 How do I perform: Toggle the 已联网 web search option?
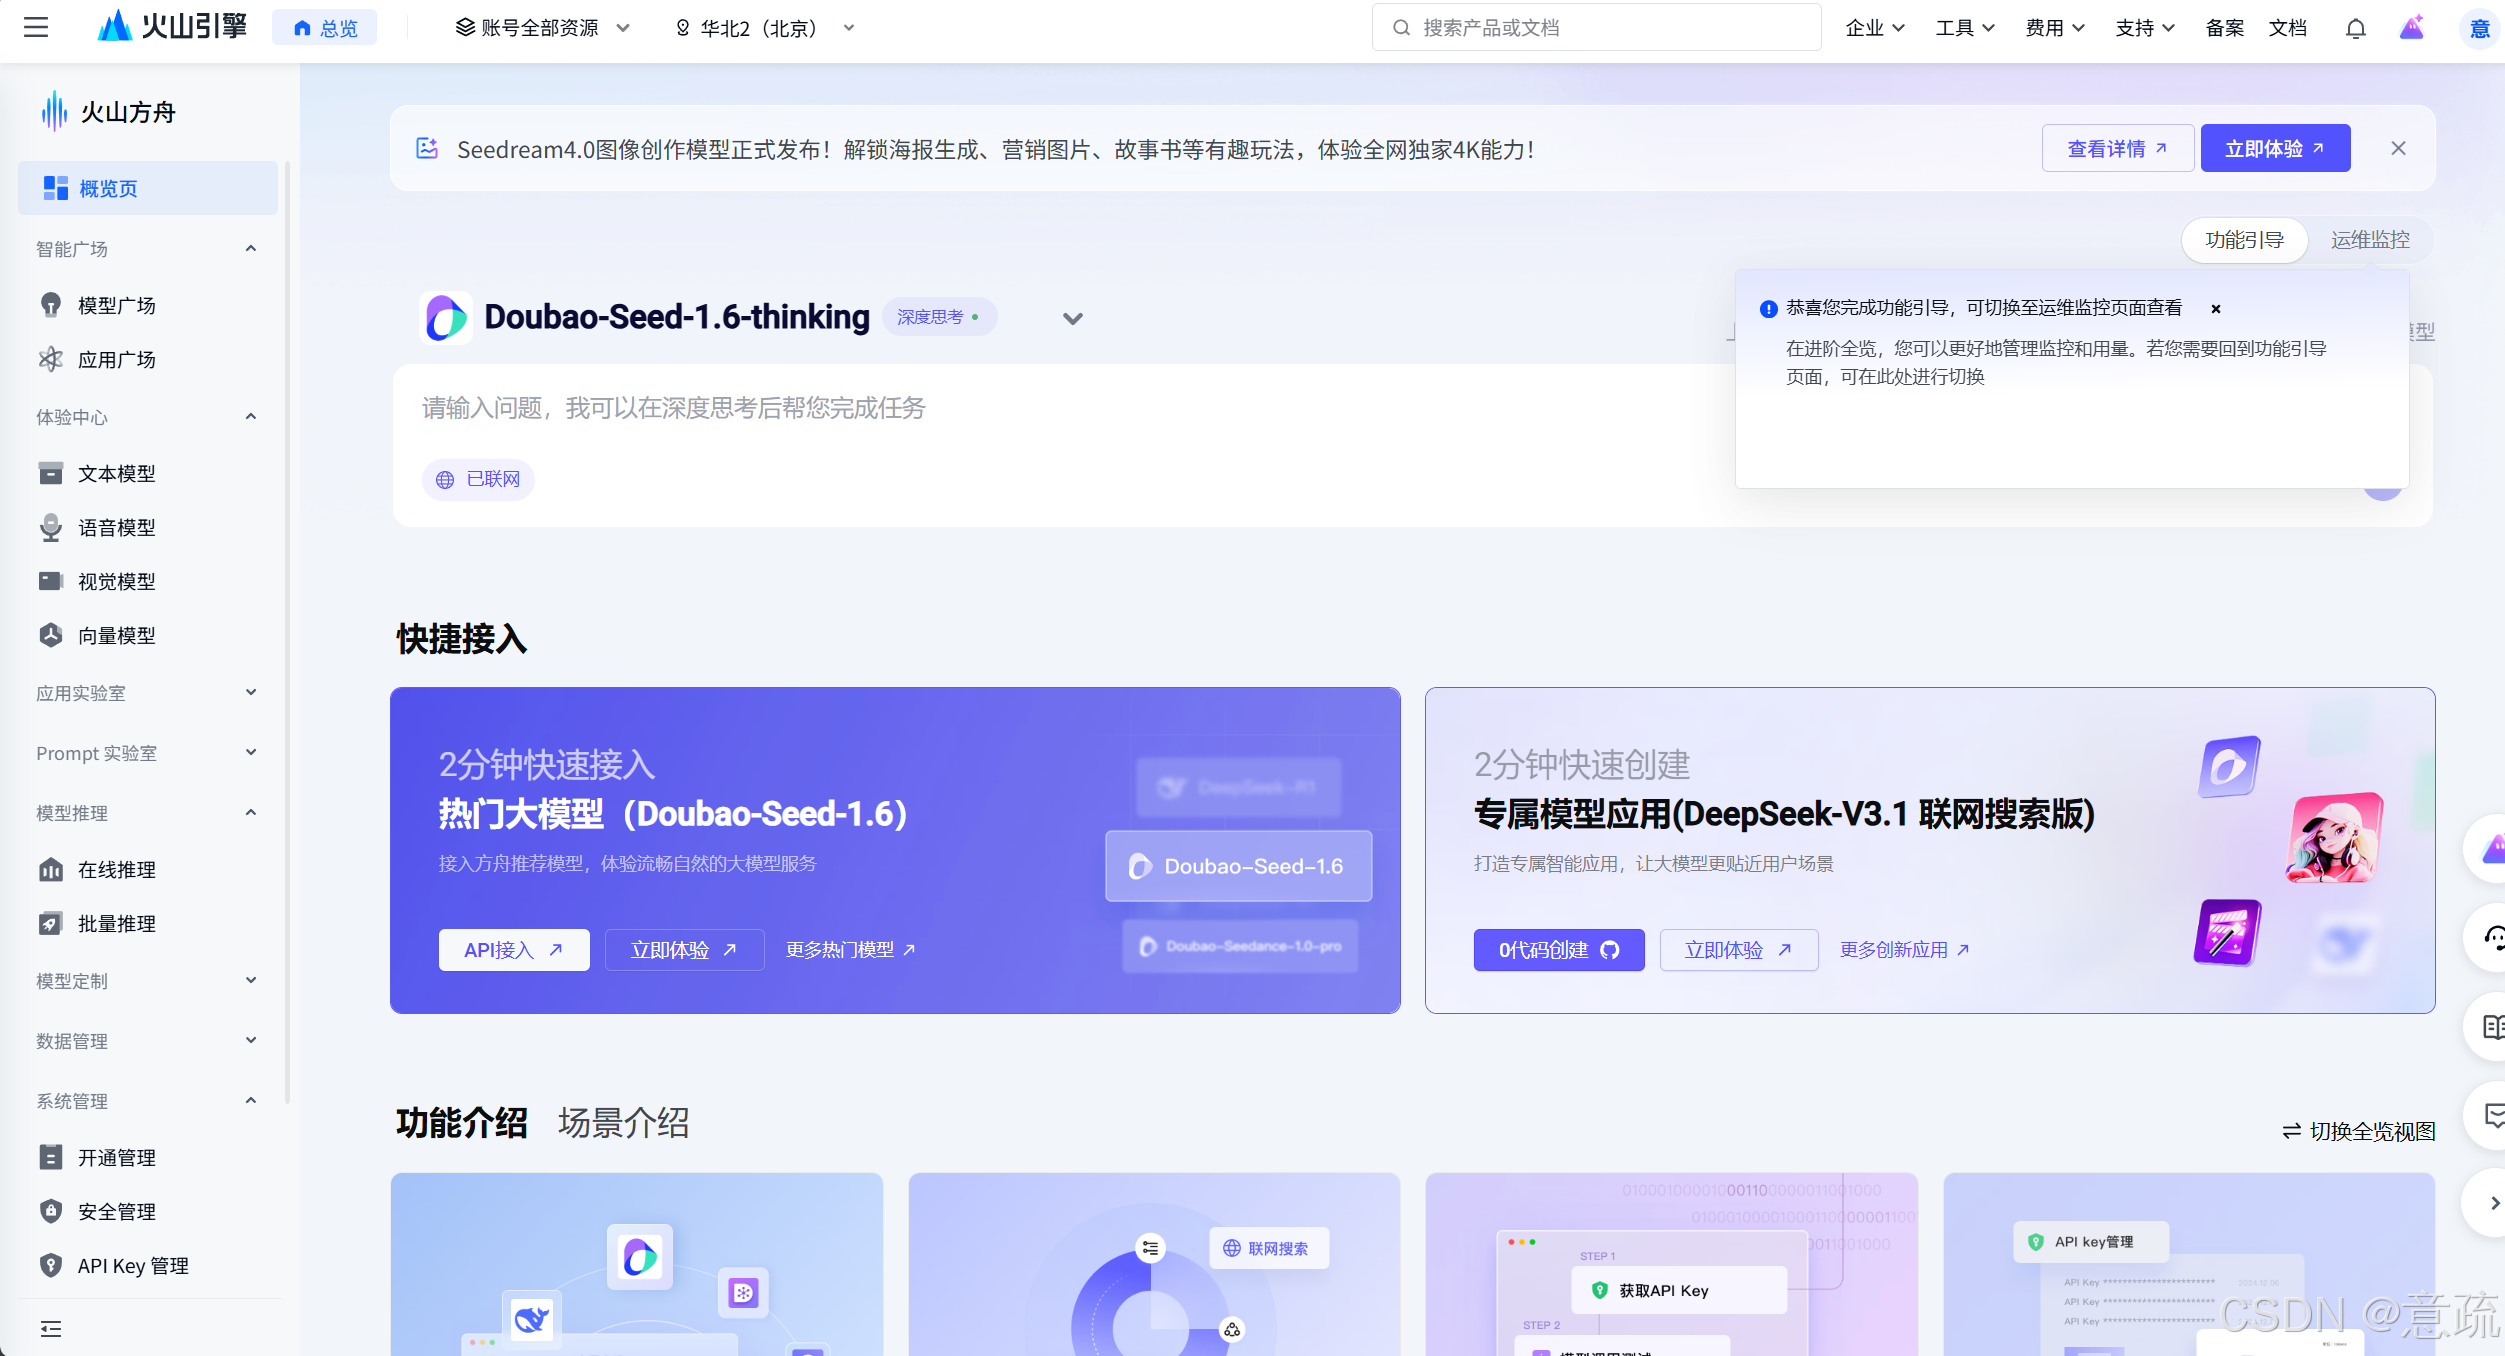[x=478, y=479]
